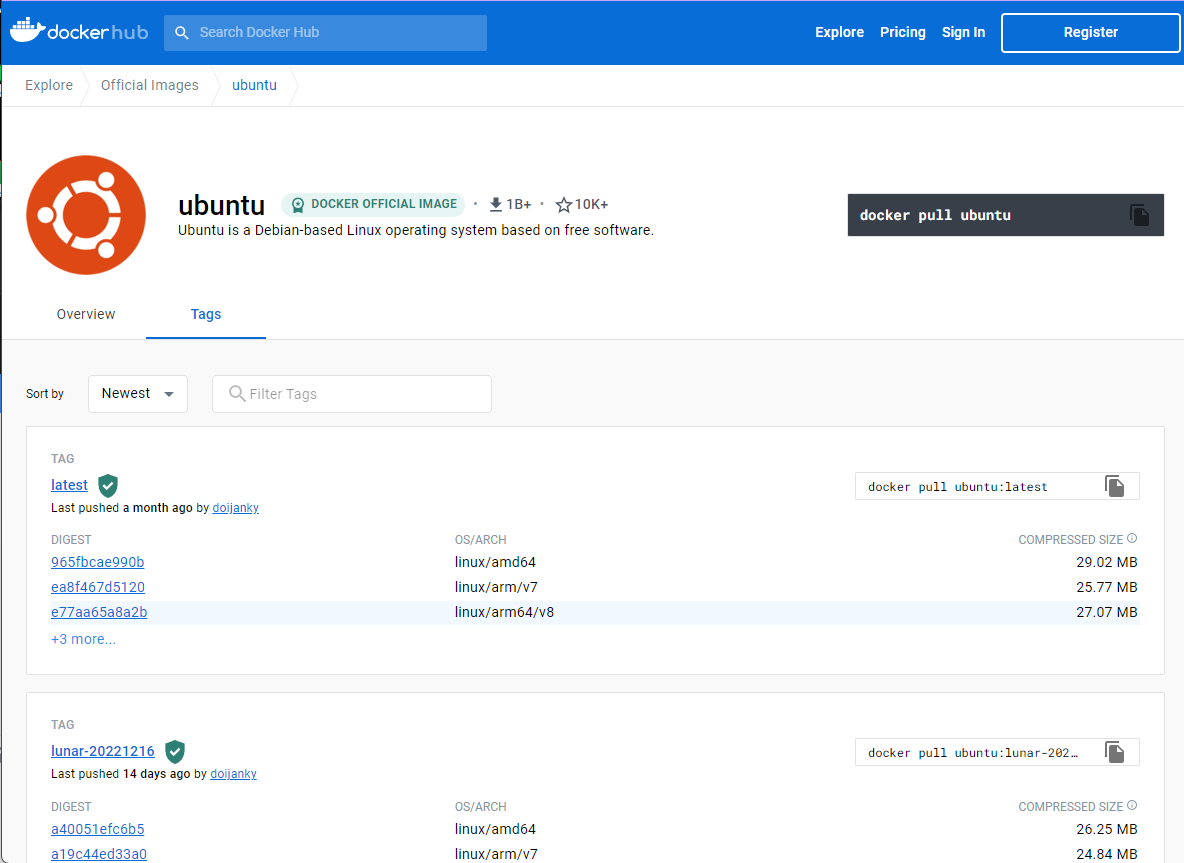Screen dimensions: 1184x863
Task: Go to Official Images breadcrumb
Action: click(150, 85)
